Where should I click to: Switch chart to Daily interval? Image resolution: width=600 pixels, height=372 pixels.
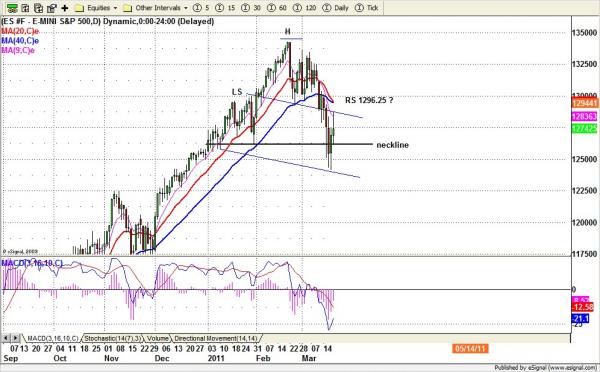click(x=335, y=8)
